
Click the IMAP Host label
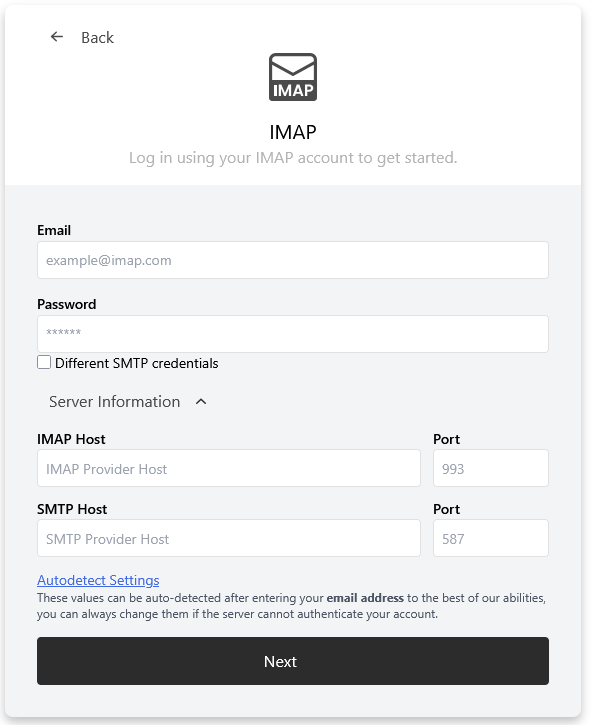(71, 439)
